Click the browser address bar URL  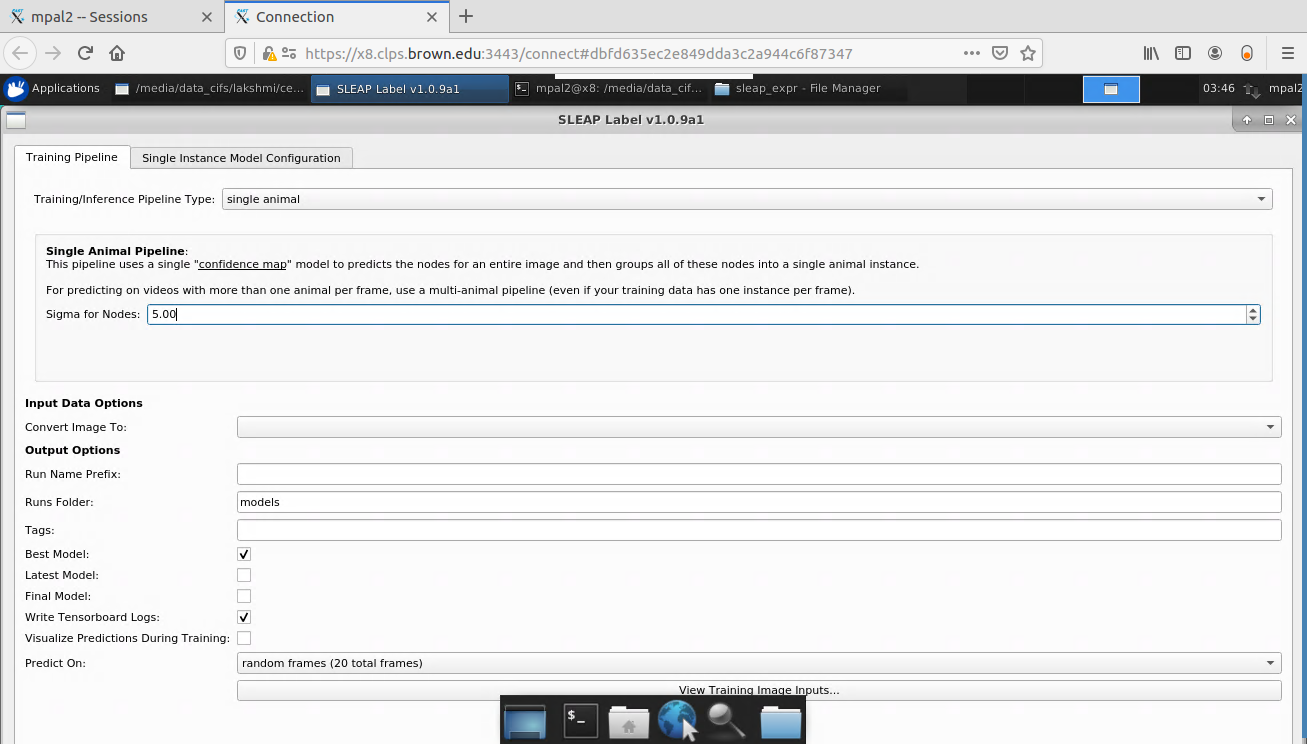pyautogui.click(x=578, y=53)
